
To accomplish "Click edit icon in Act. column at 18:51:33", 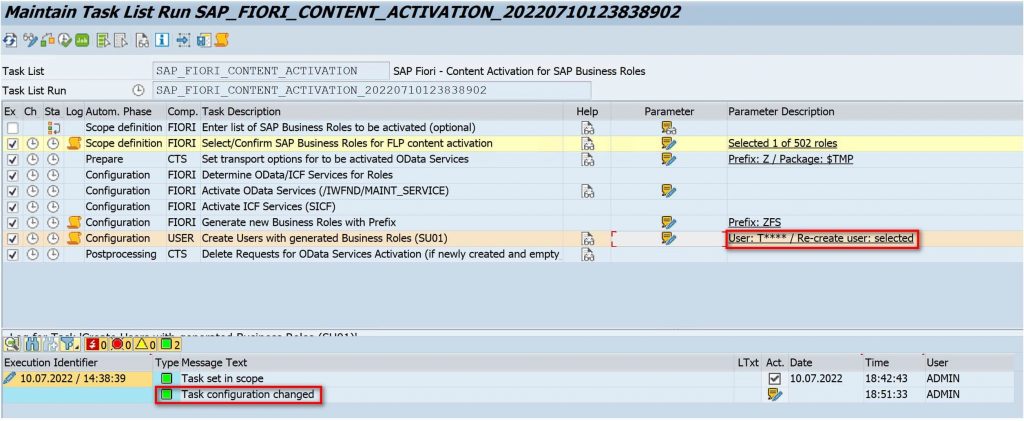I will click(x=775, y=394).
